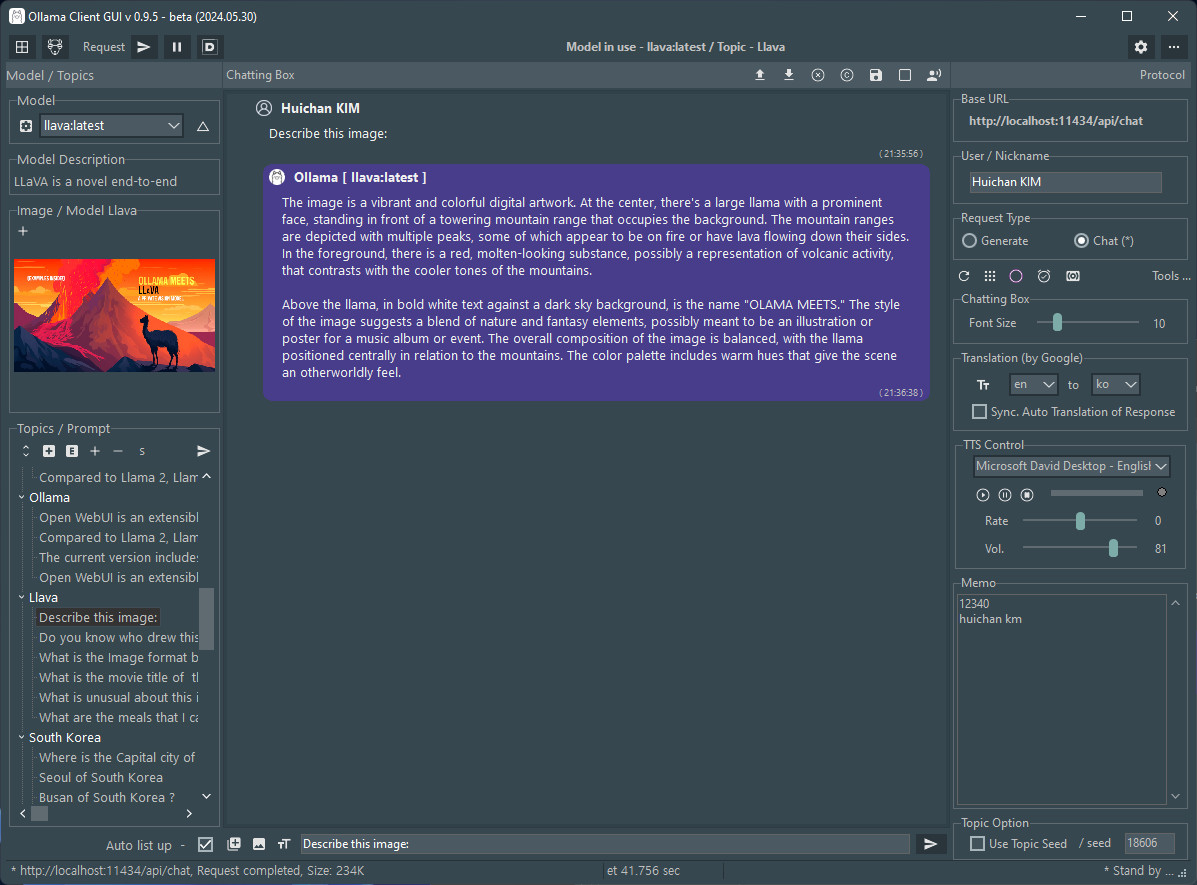
Task: Toggle the Auto list up checkbox
Action: 205,845
